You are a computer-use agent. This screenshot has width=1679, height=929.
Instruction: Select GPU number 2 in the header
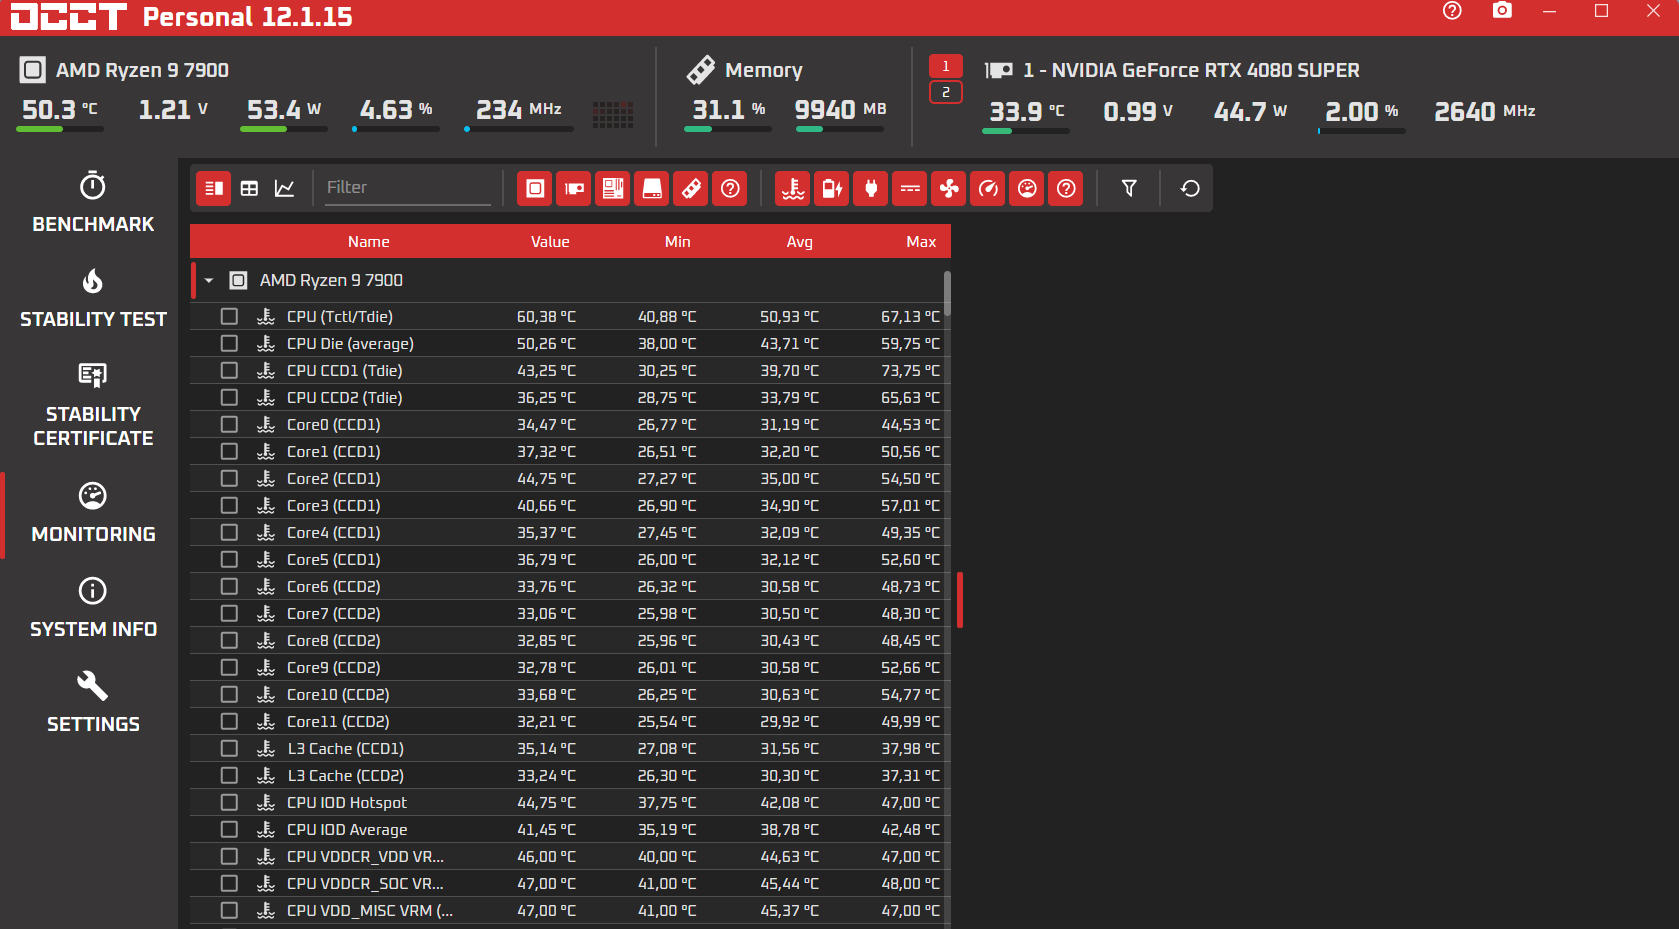tap(946, 92)
